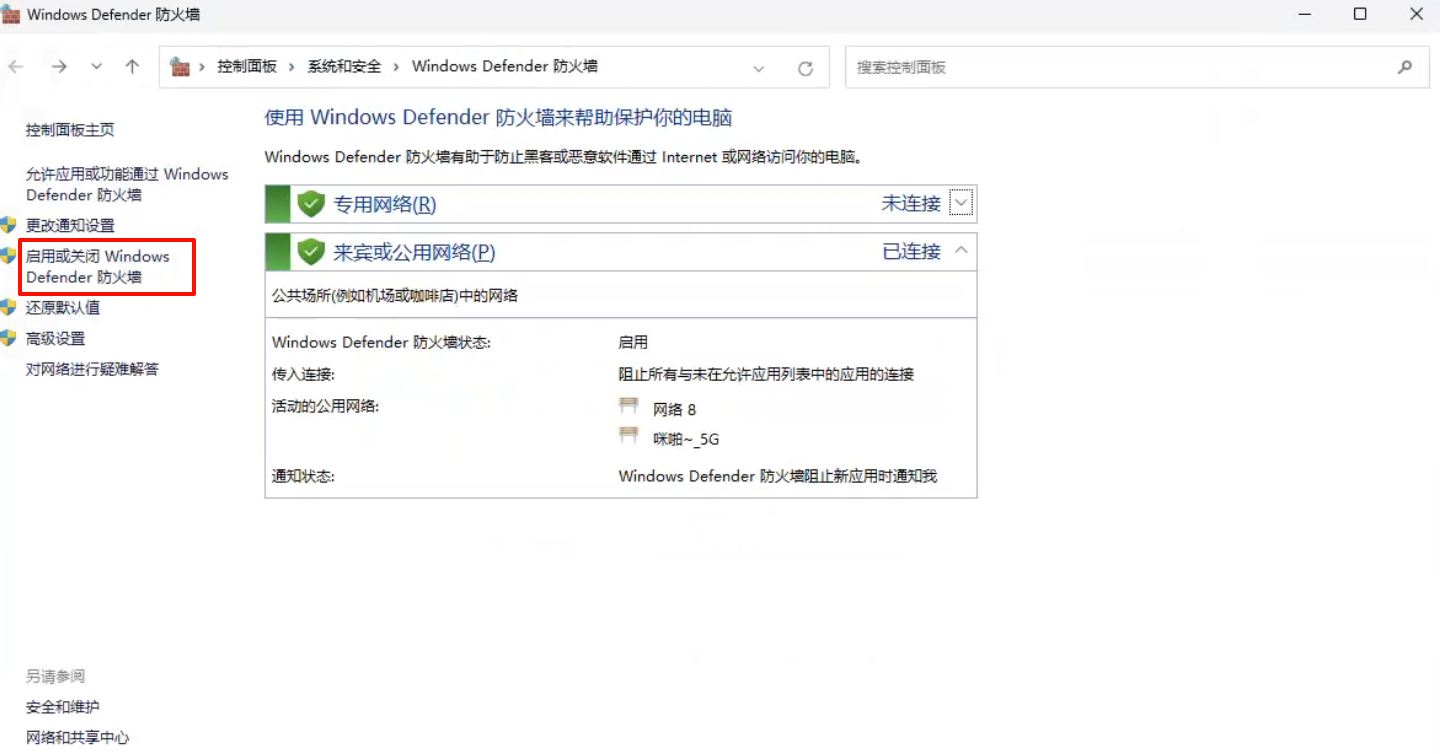Click the back navigation arrow

(x=16, y=67)
